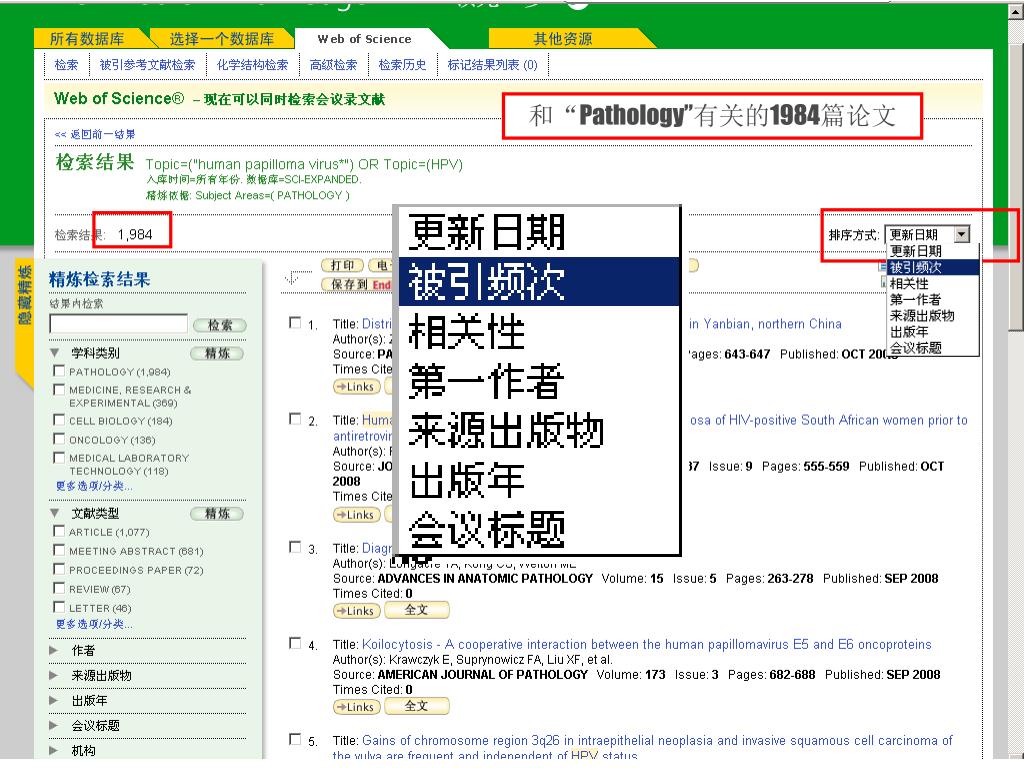Open 全文 full text for result 4
The height and width of the screenshot is (768, 1024).
(417, 706)
